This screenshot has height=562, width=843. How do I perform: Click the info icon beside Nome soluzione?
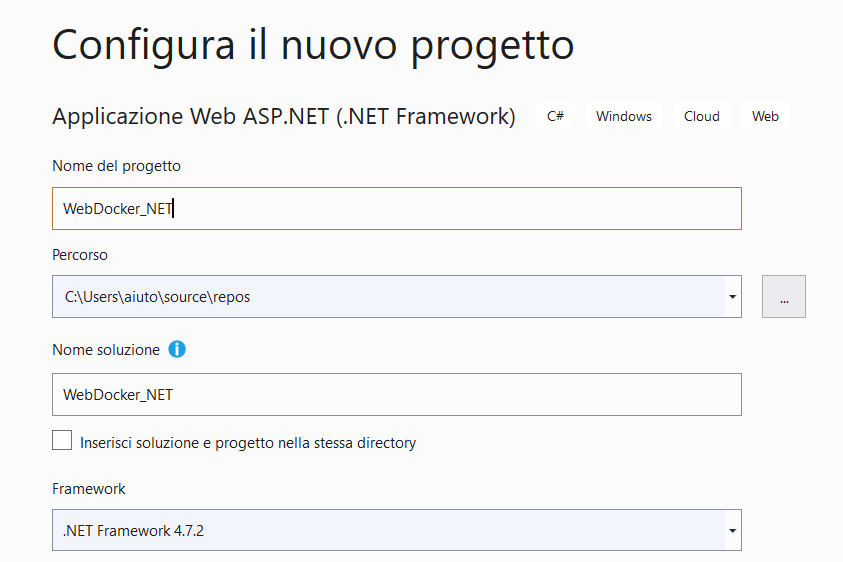click(x=177, y=350)
